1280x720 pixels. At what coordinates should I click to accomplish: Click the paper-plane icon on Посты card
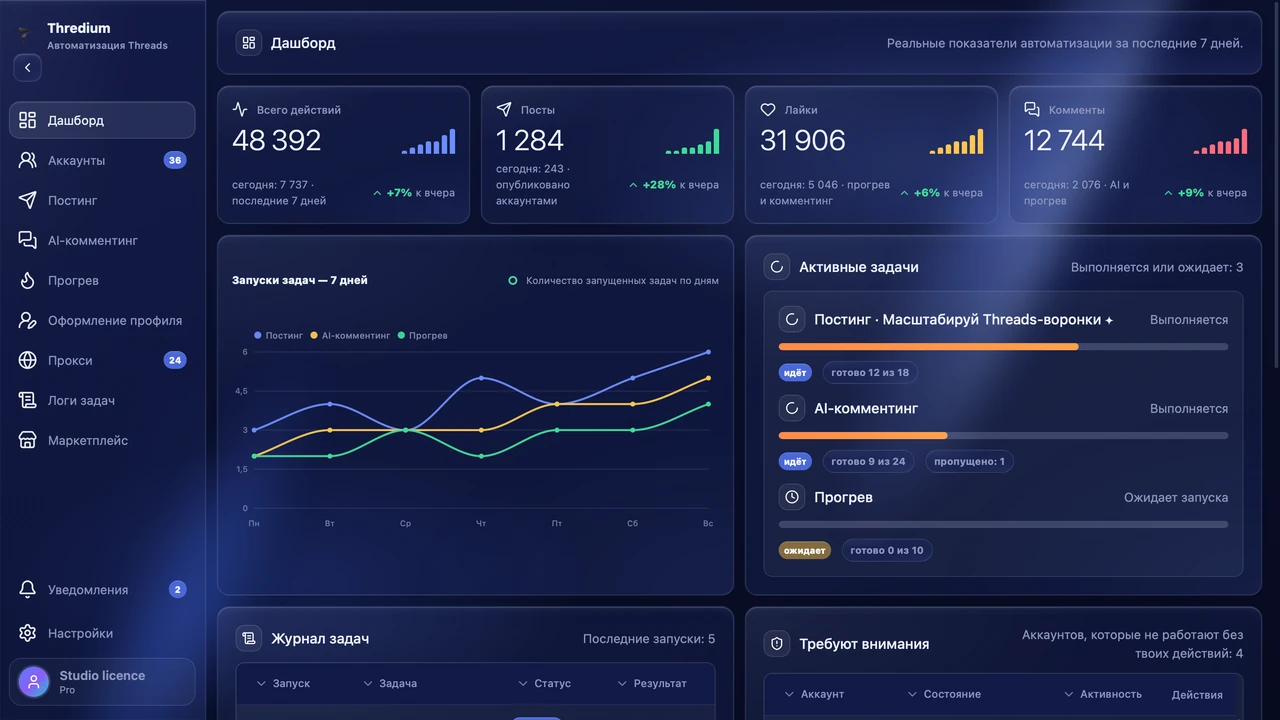[504, 110]
